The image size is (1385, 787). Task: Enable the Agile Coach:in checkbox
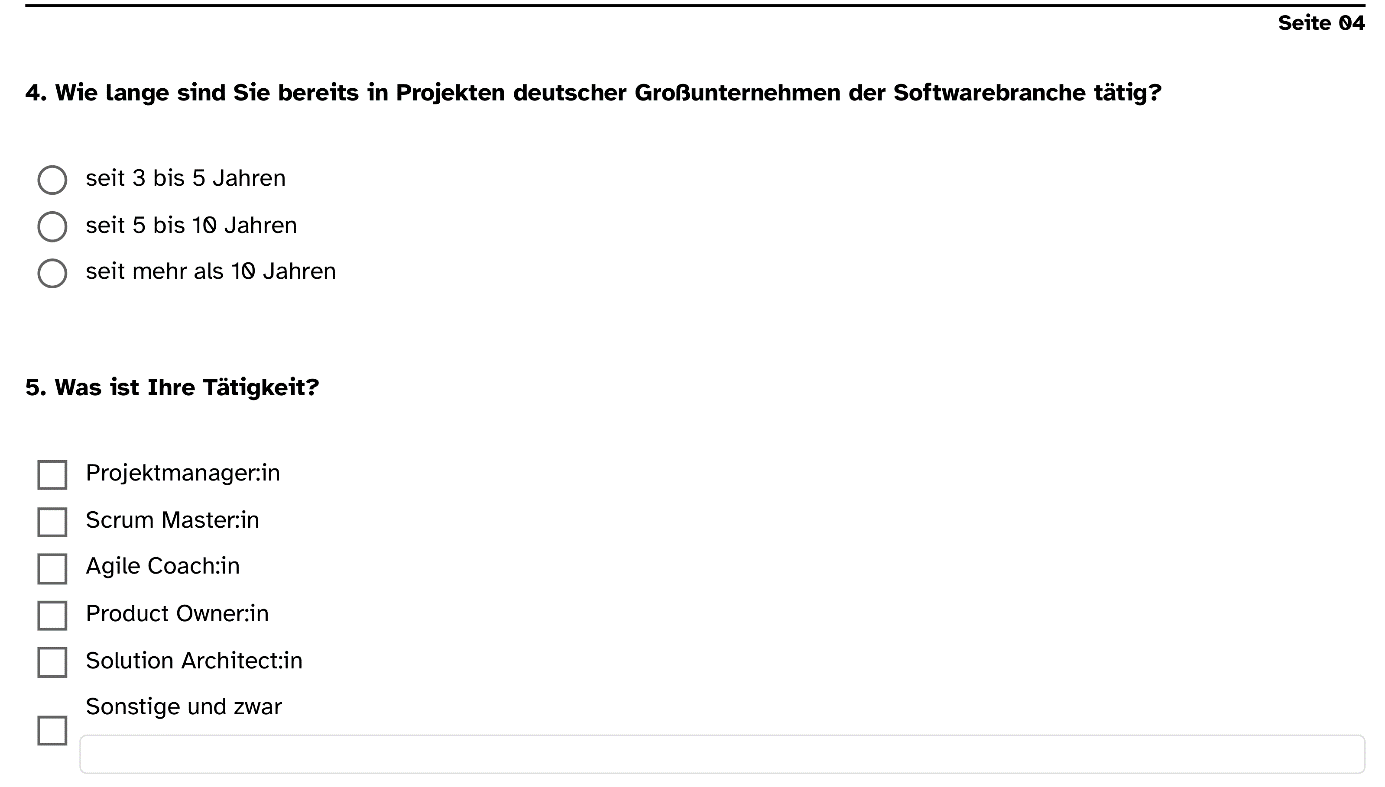pyautogui.click(x=52, y=568)
